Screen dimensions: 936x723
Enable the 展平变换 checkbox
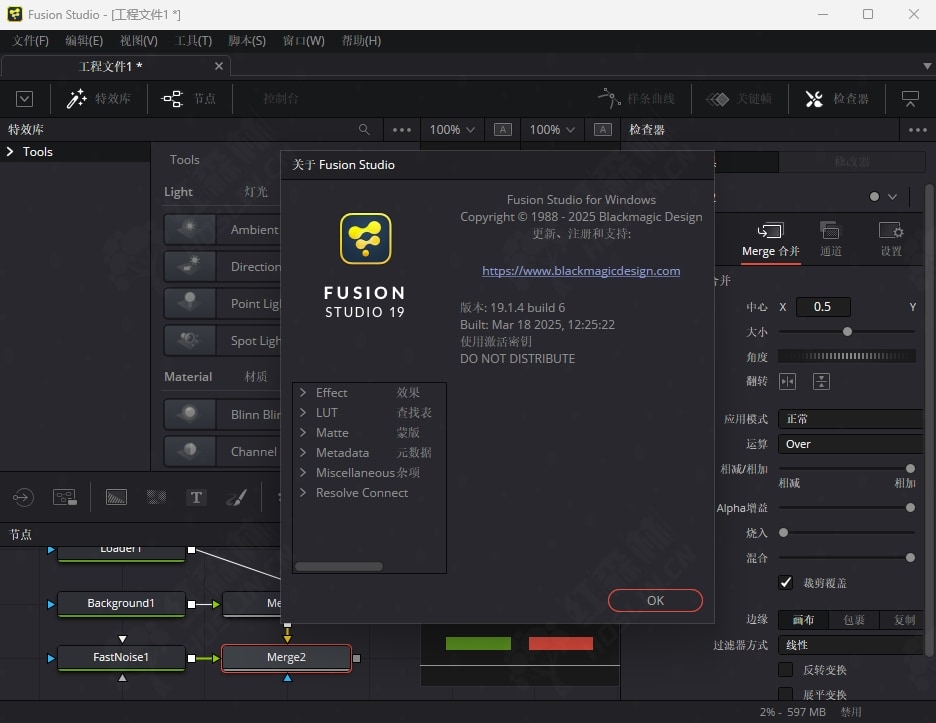pos(786,694)
